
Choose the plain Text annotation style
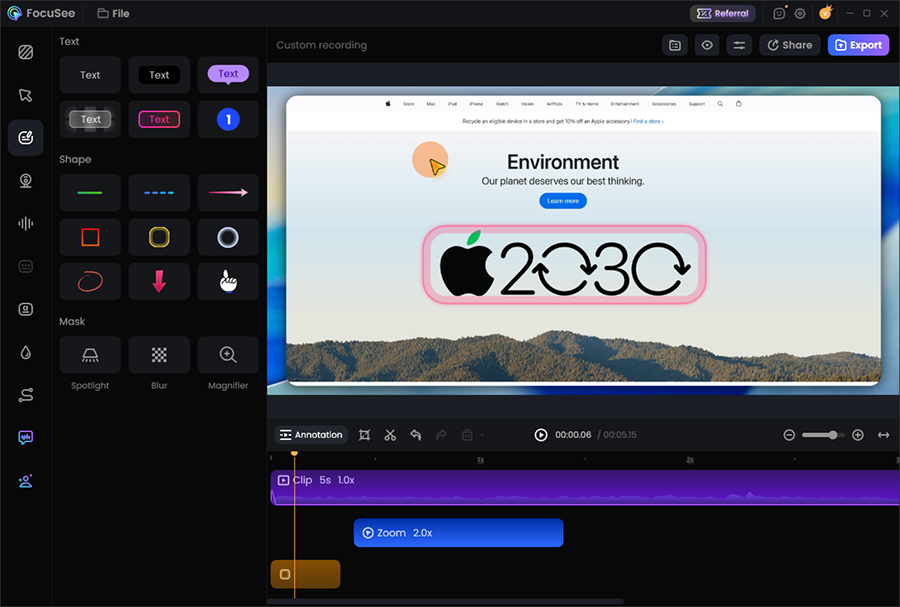(x=90, y=75)
